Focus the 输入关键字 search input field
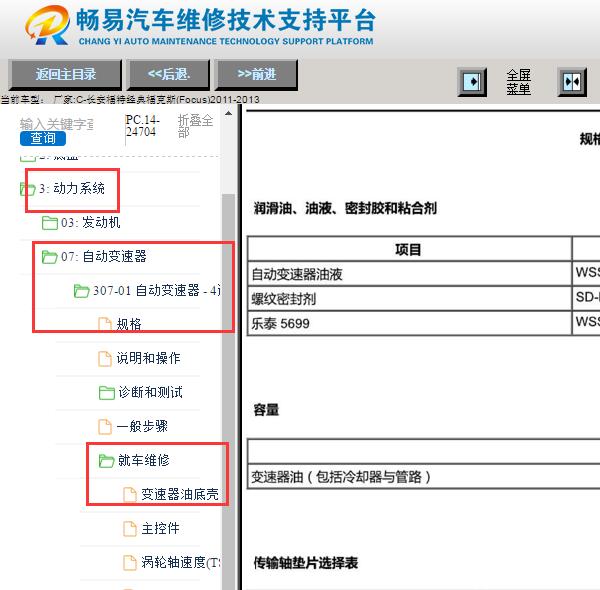The height and width of the screenshot is (590, 600). click(x=57, y=124)
